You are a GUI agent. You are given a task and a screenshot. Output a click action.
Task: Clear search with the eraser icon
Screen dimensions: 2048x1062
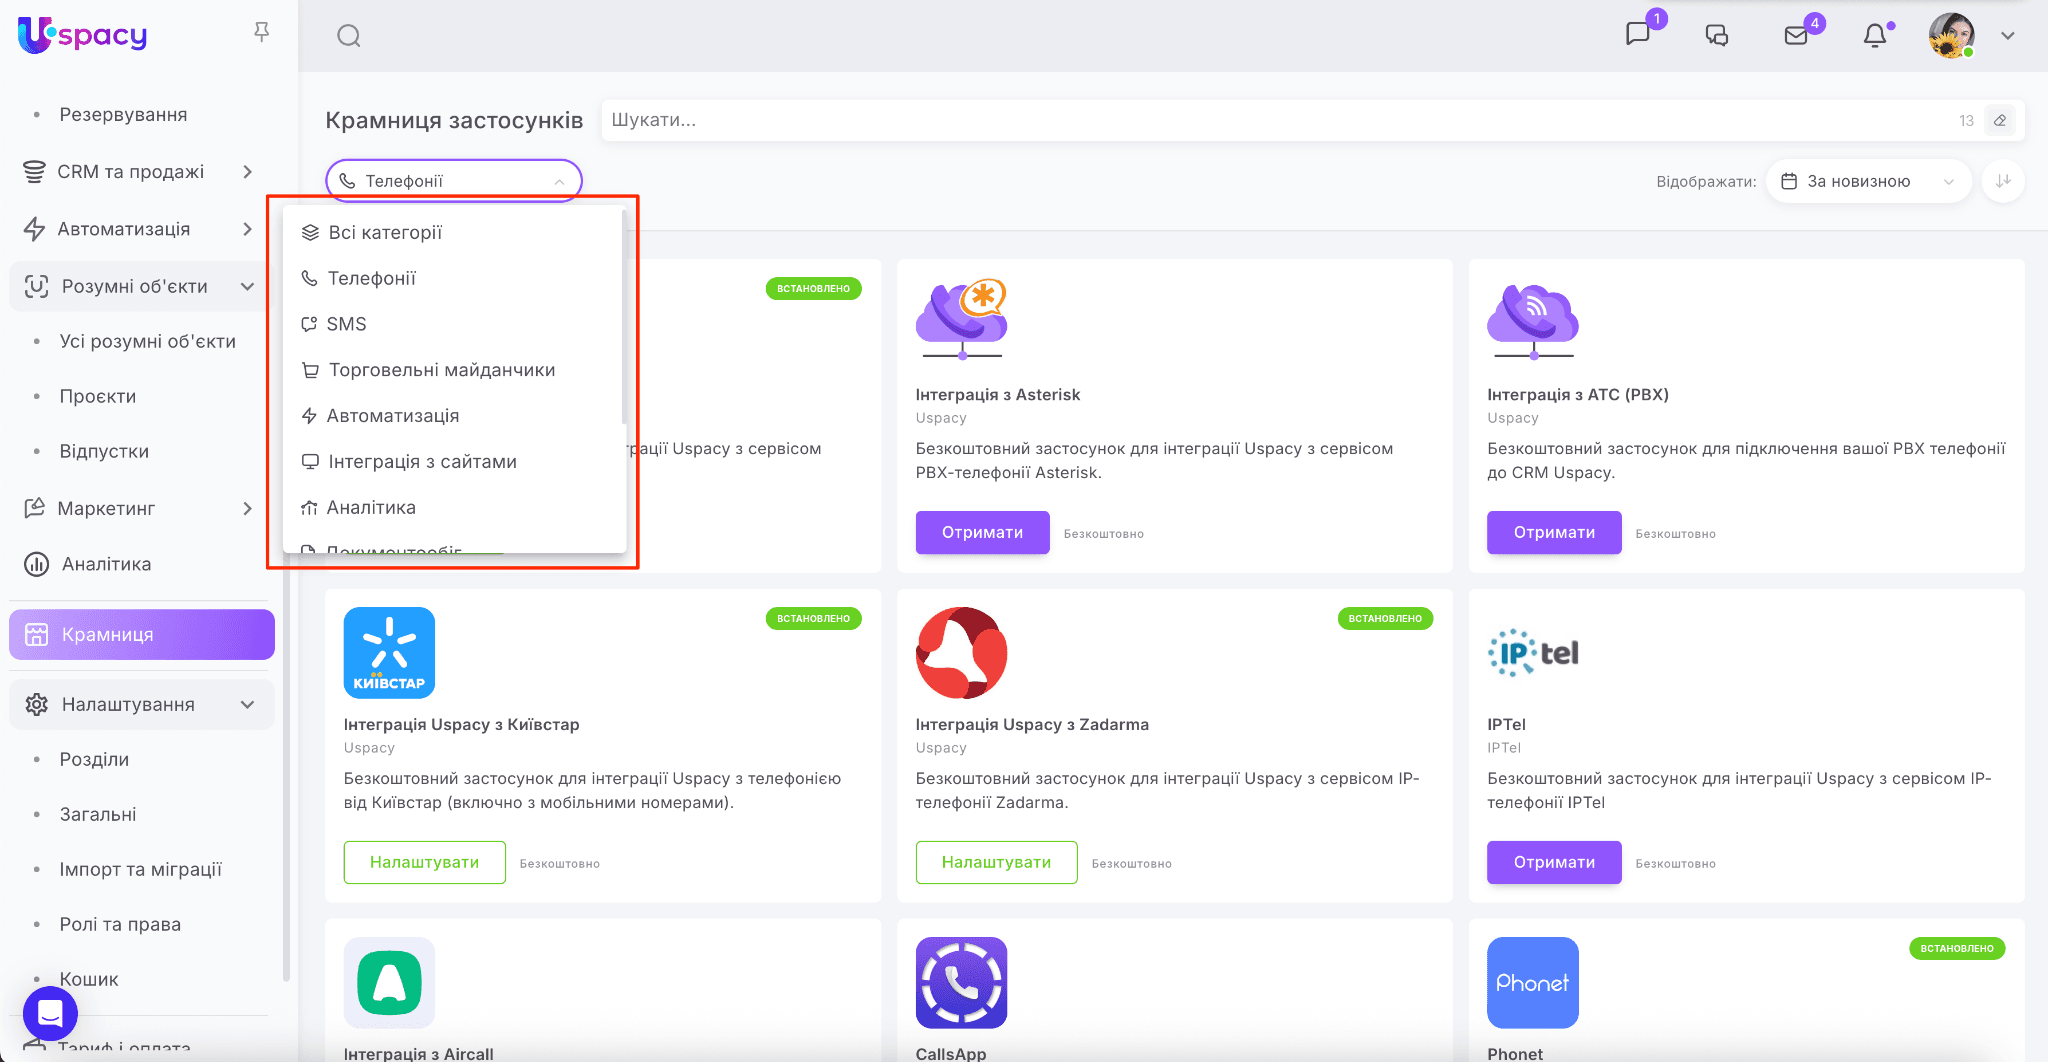2000,120
